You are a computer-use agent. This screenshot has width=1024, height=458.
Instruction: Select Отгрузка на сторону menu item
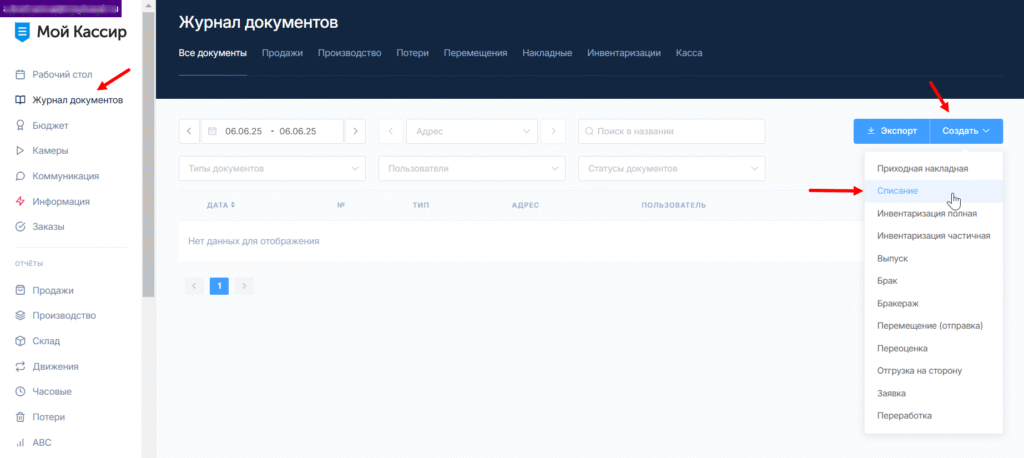click(933, 371)
